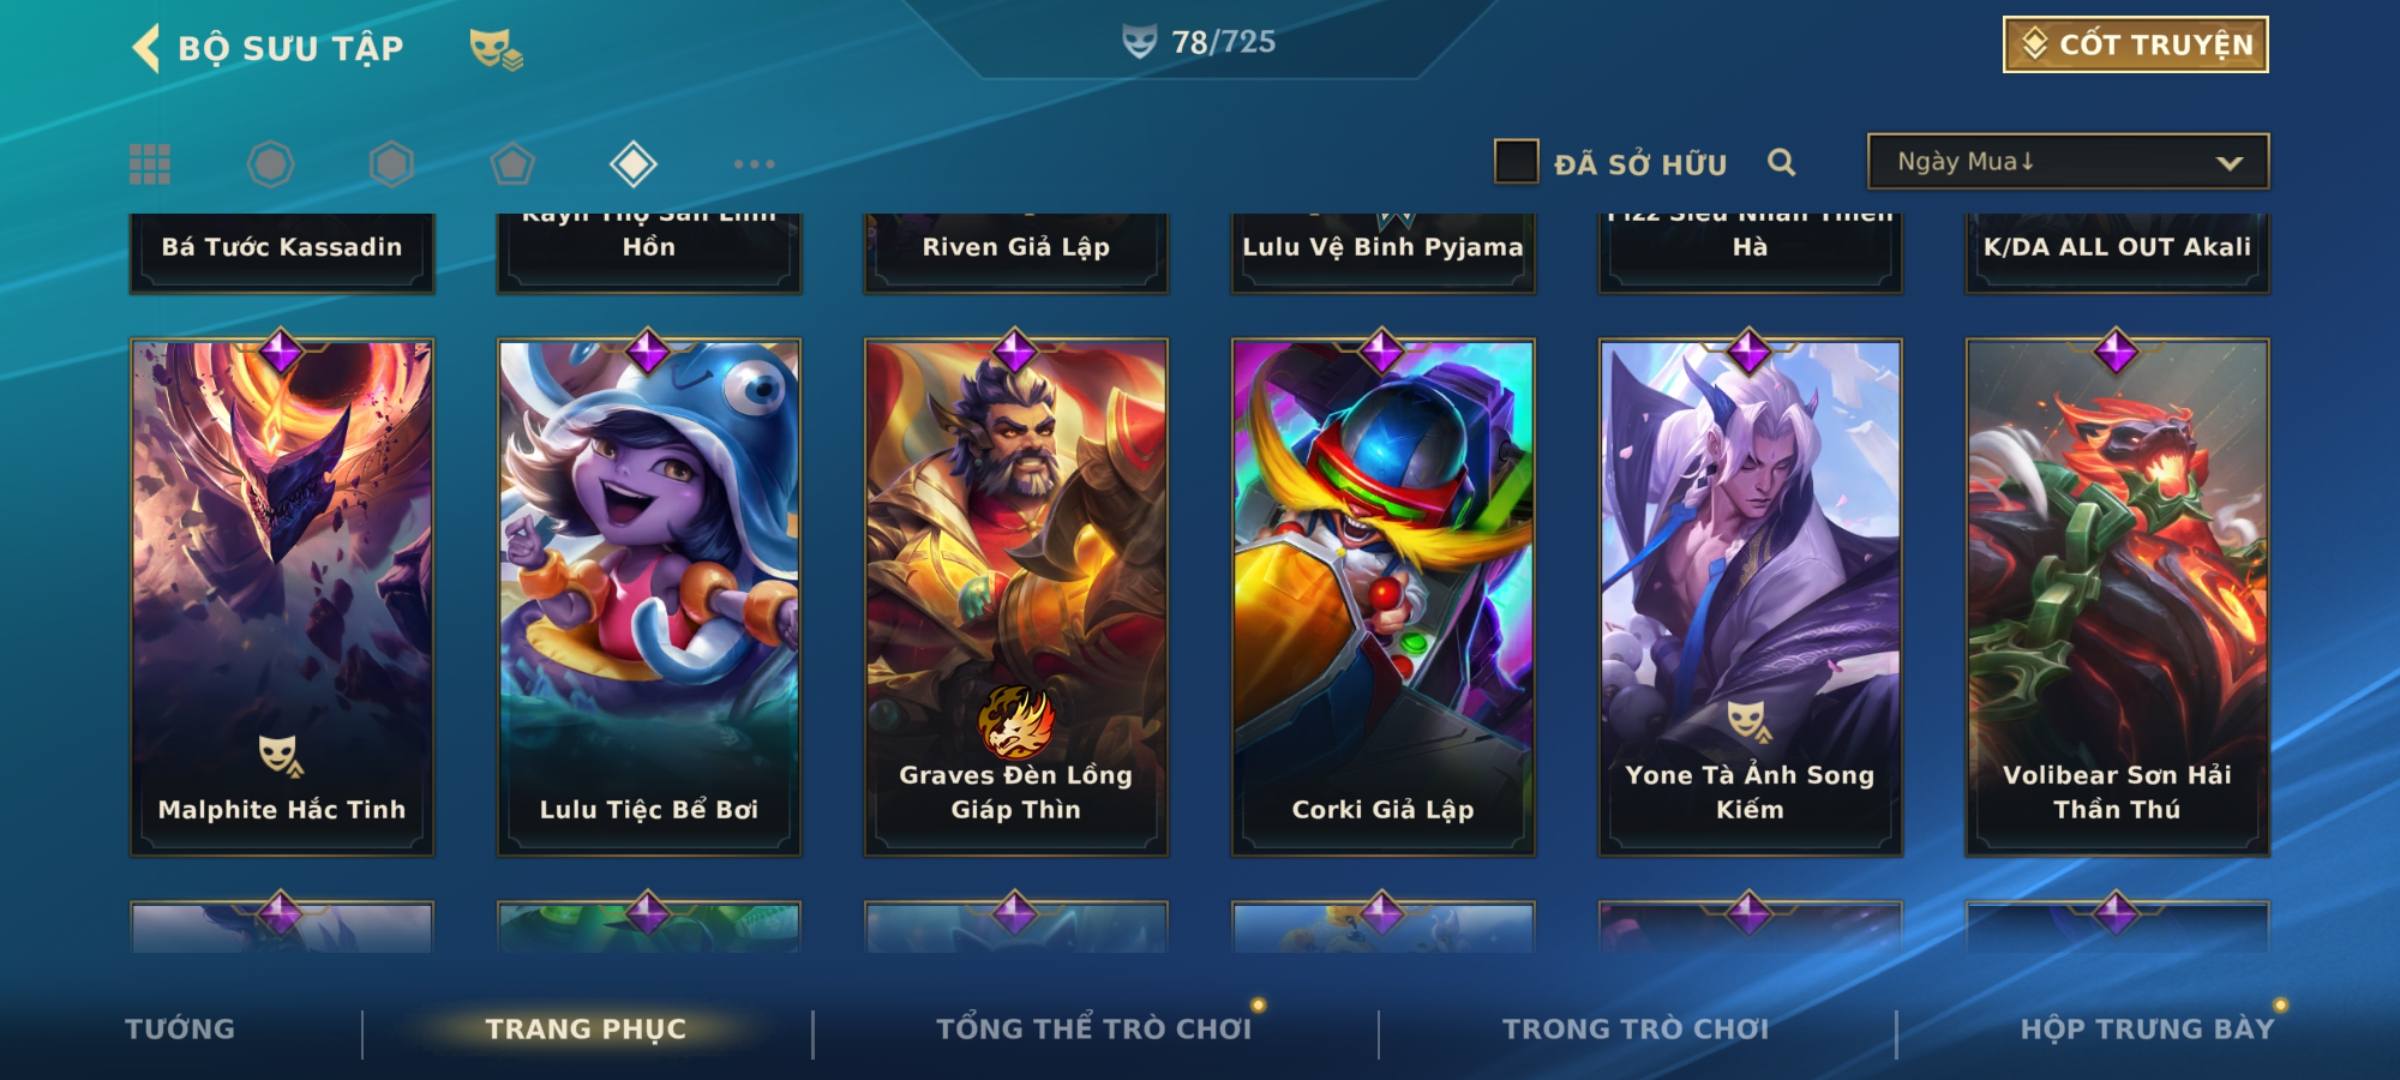
Task: Open the three-dots more filters icon
Action: (x=754, y=164)
